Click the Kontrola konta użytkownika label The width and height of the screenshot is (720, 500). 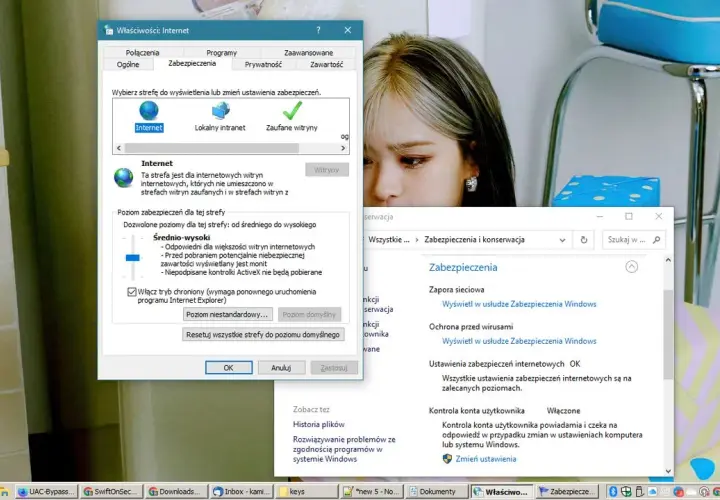click(x=477, y=411)
